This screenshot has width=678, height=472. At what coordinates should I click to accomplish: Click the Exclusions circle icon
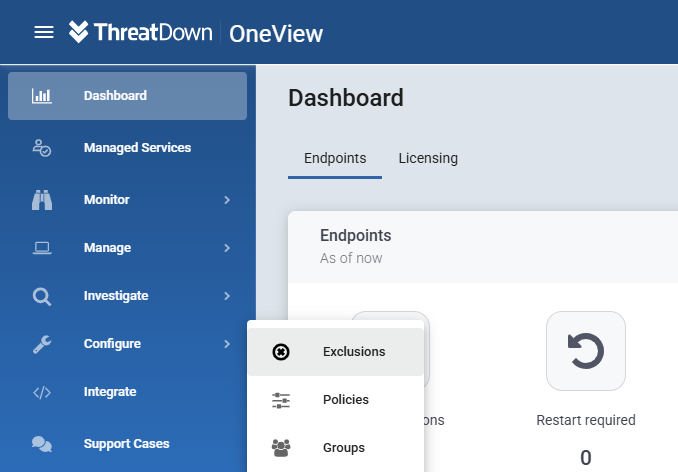click(x=281, y=352)
